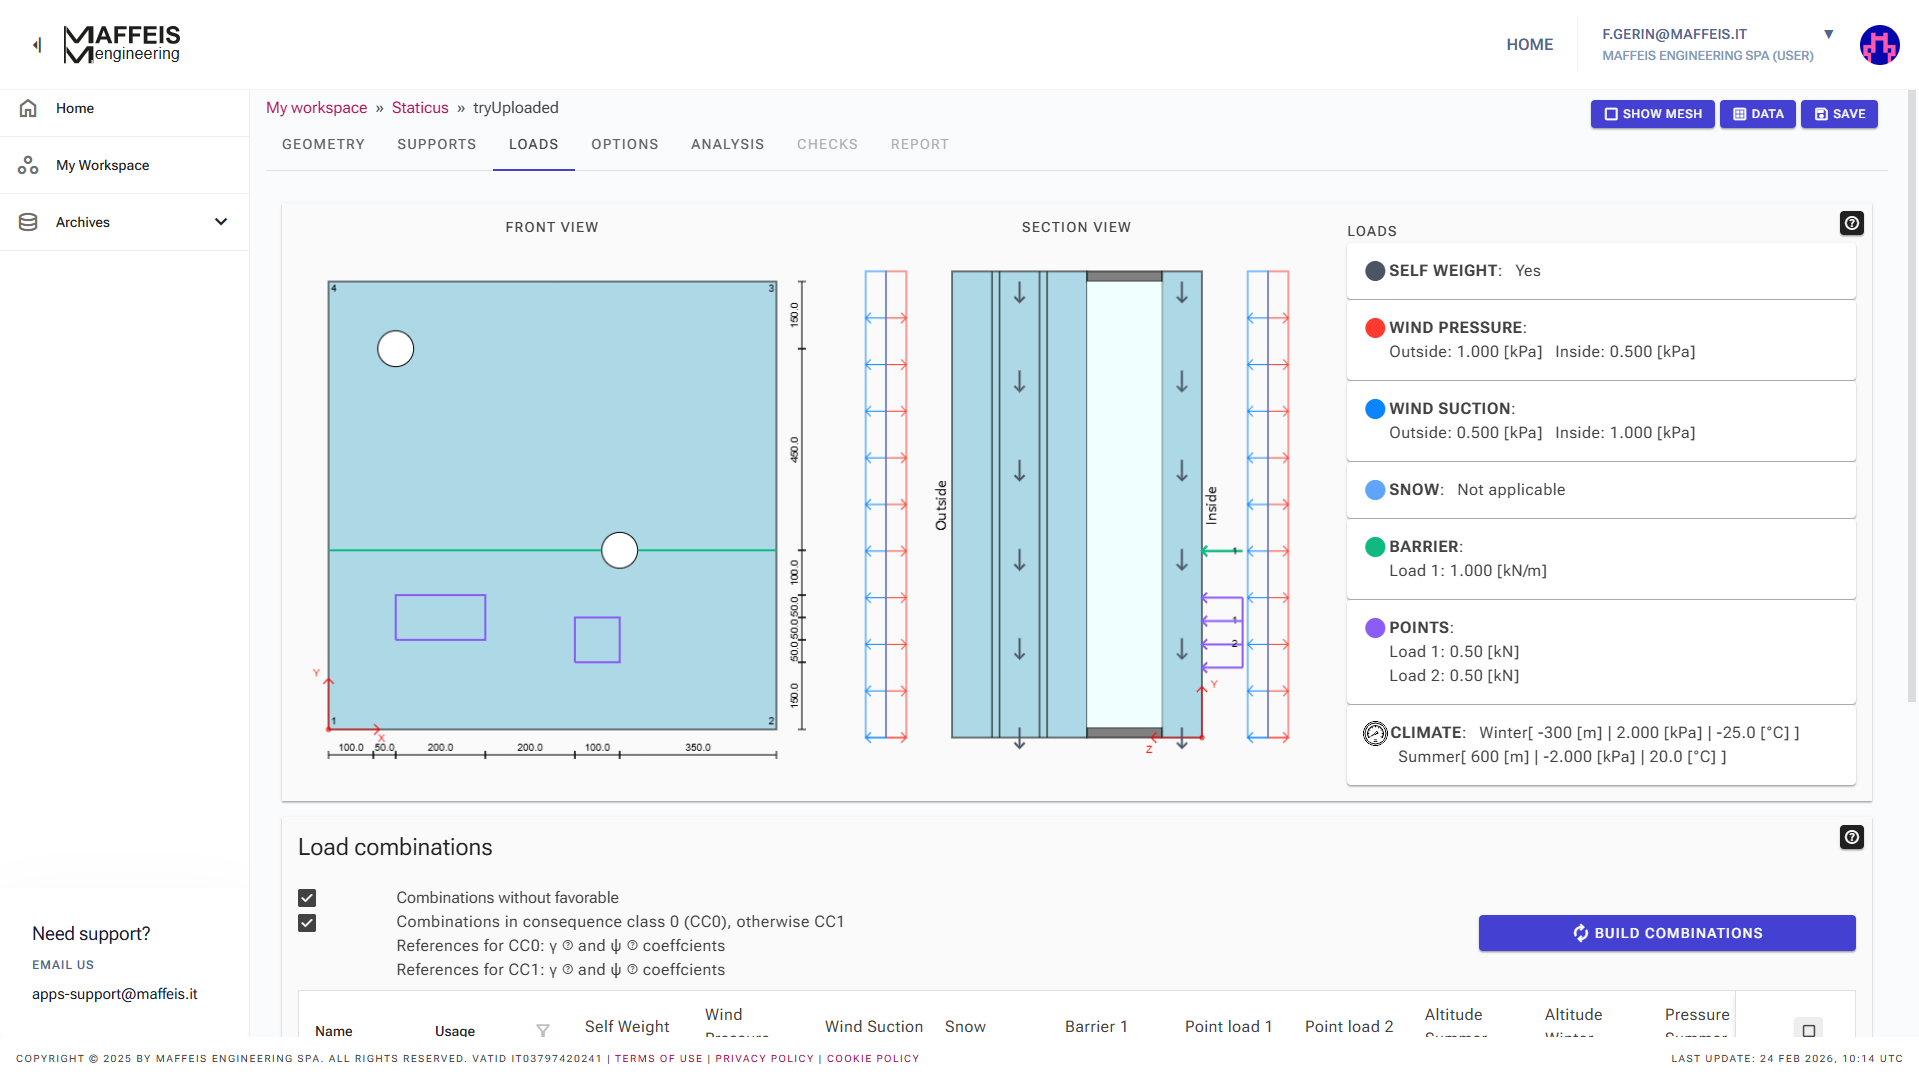Image resolution: width=1919 pixels, height=1079 pixels.
Task: Uncheck Combinations in consequence class 0
Action: pyautogui.click(x=307, y=922)
